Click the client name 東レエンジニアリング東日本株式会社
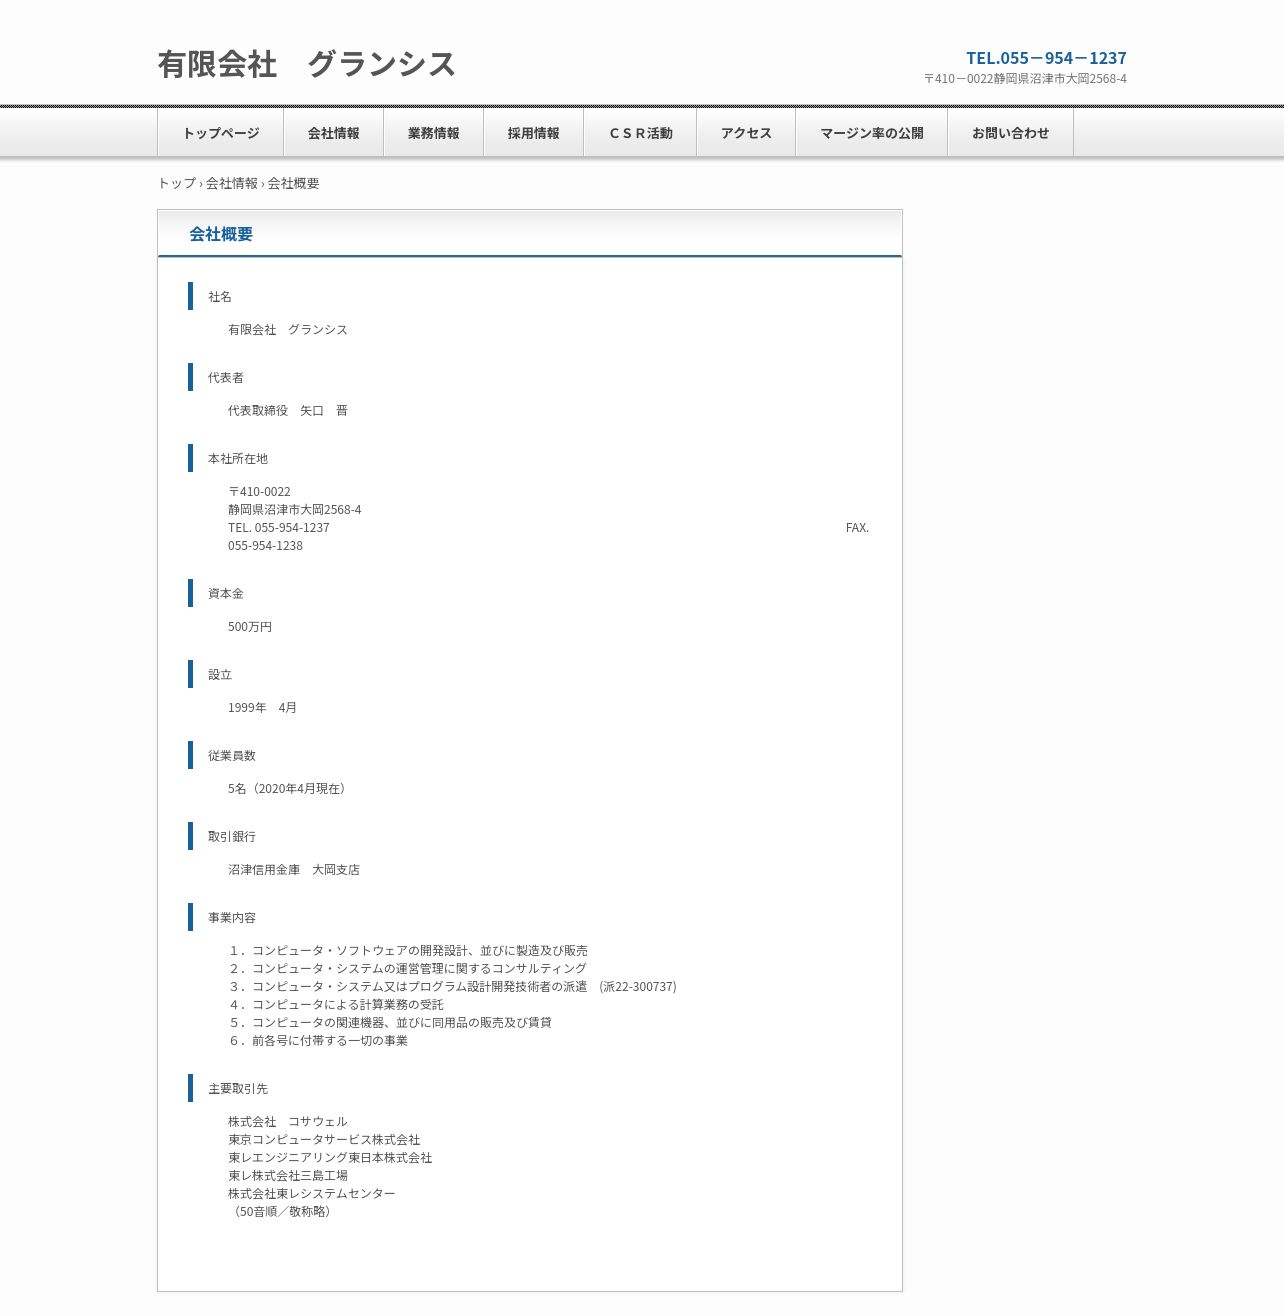This screenshot has height=1316, width=1284. coord(330,1158)
